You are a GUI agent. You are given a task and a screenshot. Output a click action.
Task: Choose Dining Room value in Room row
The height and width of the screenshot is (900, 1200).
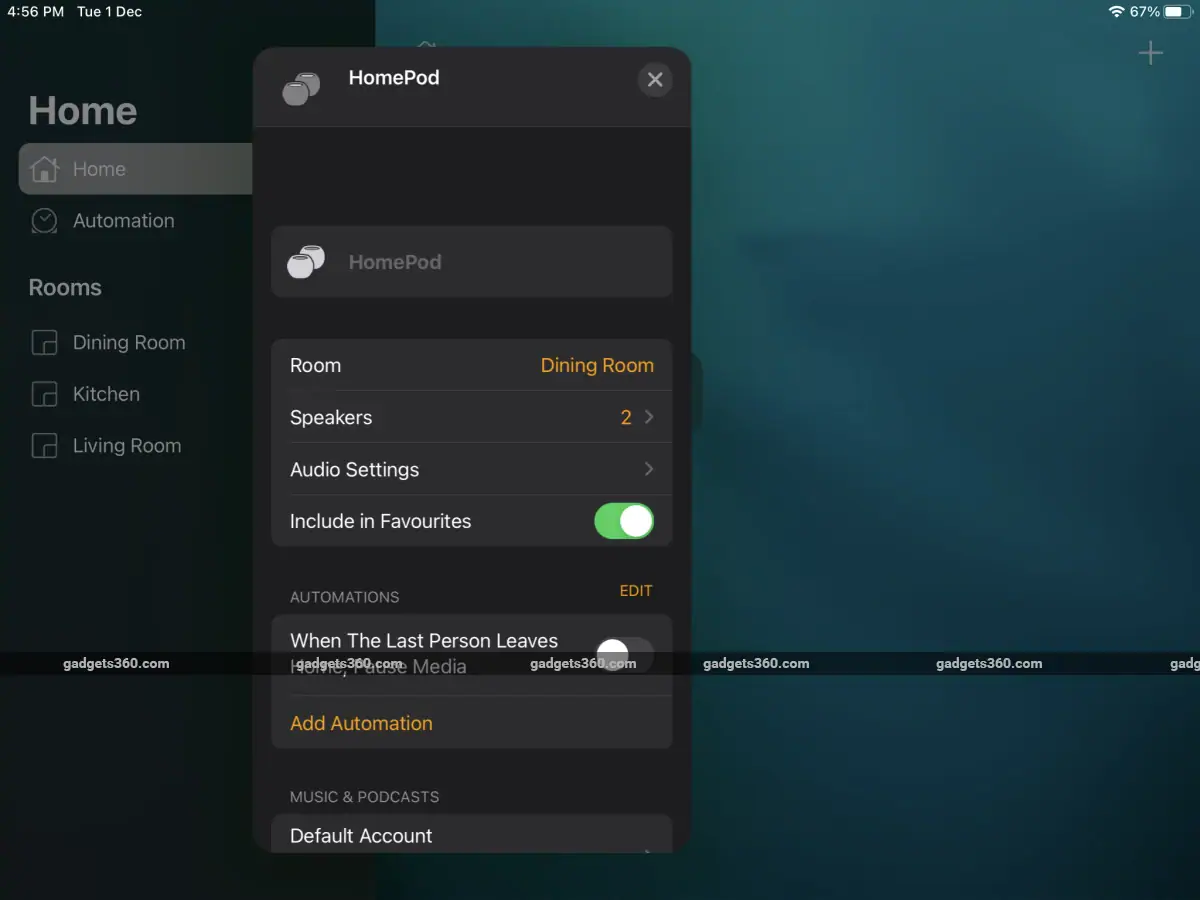tap(597, 365)
